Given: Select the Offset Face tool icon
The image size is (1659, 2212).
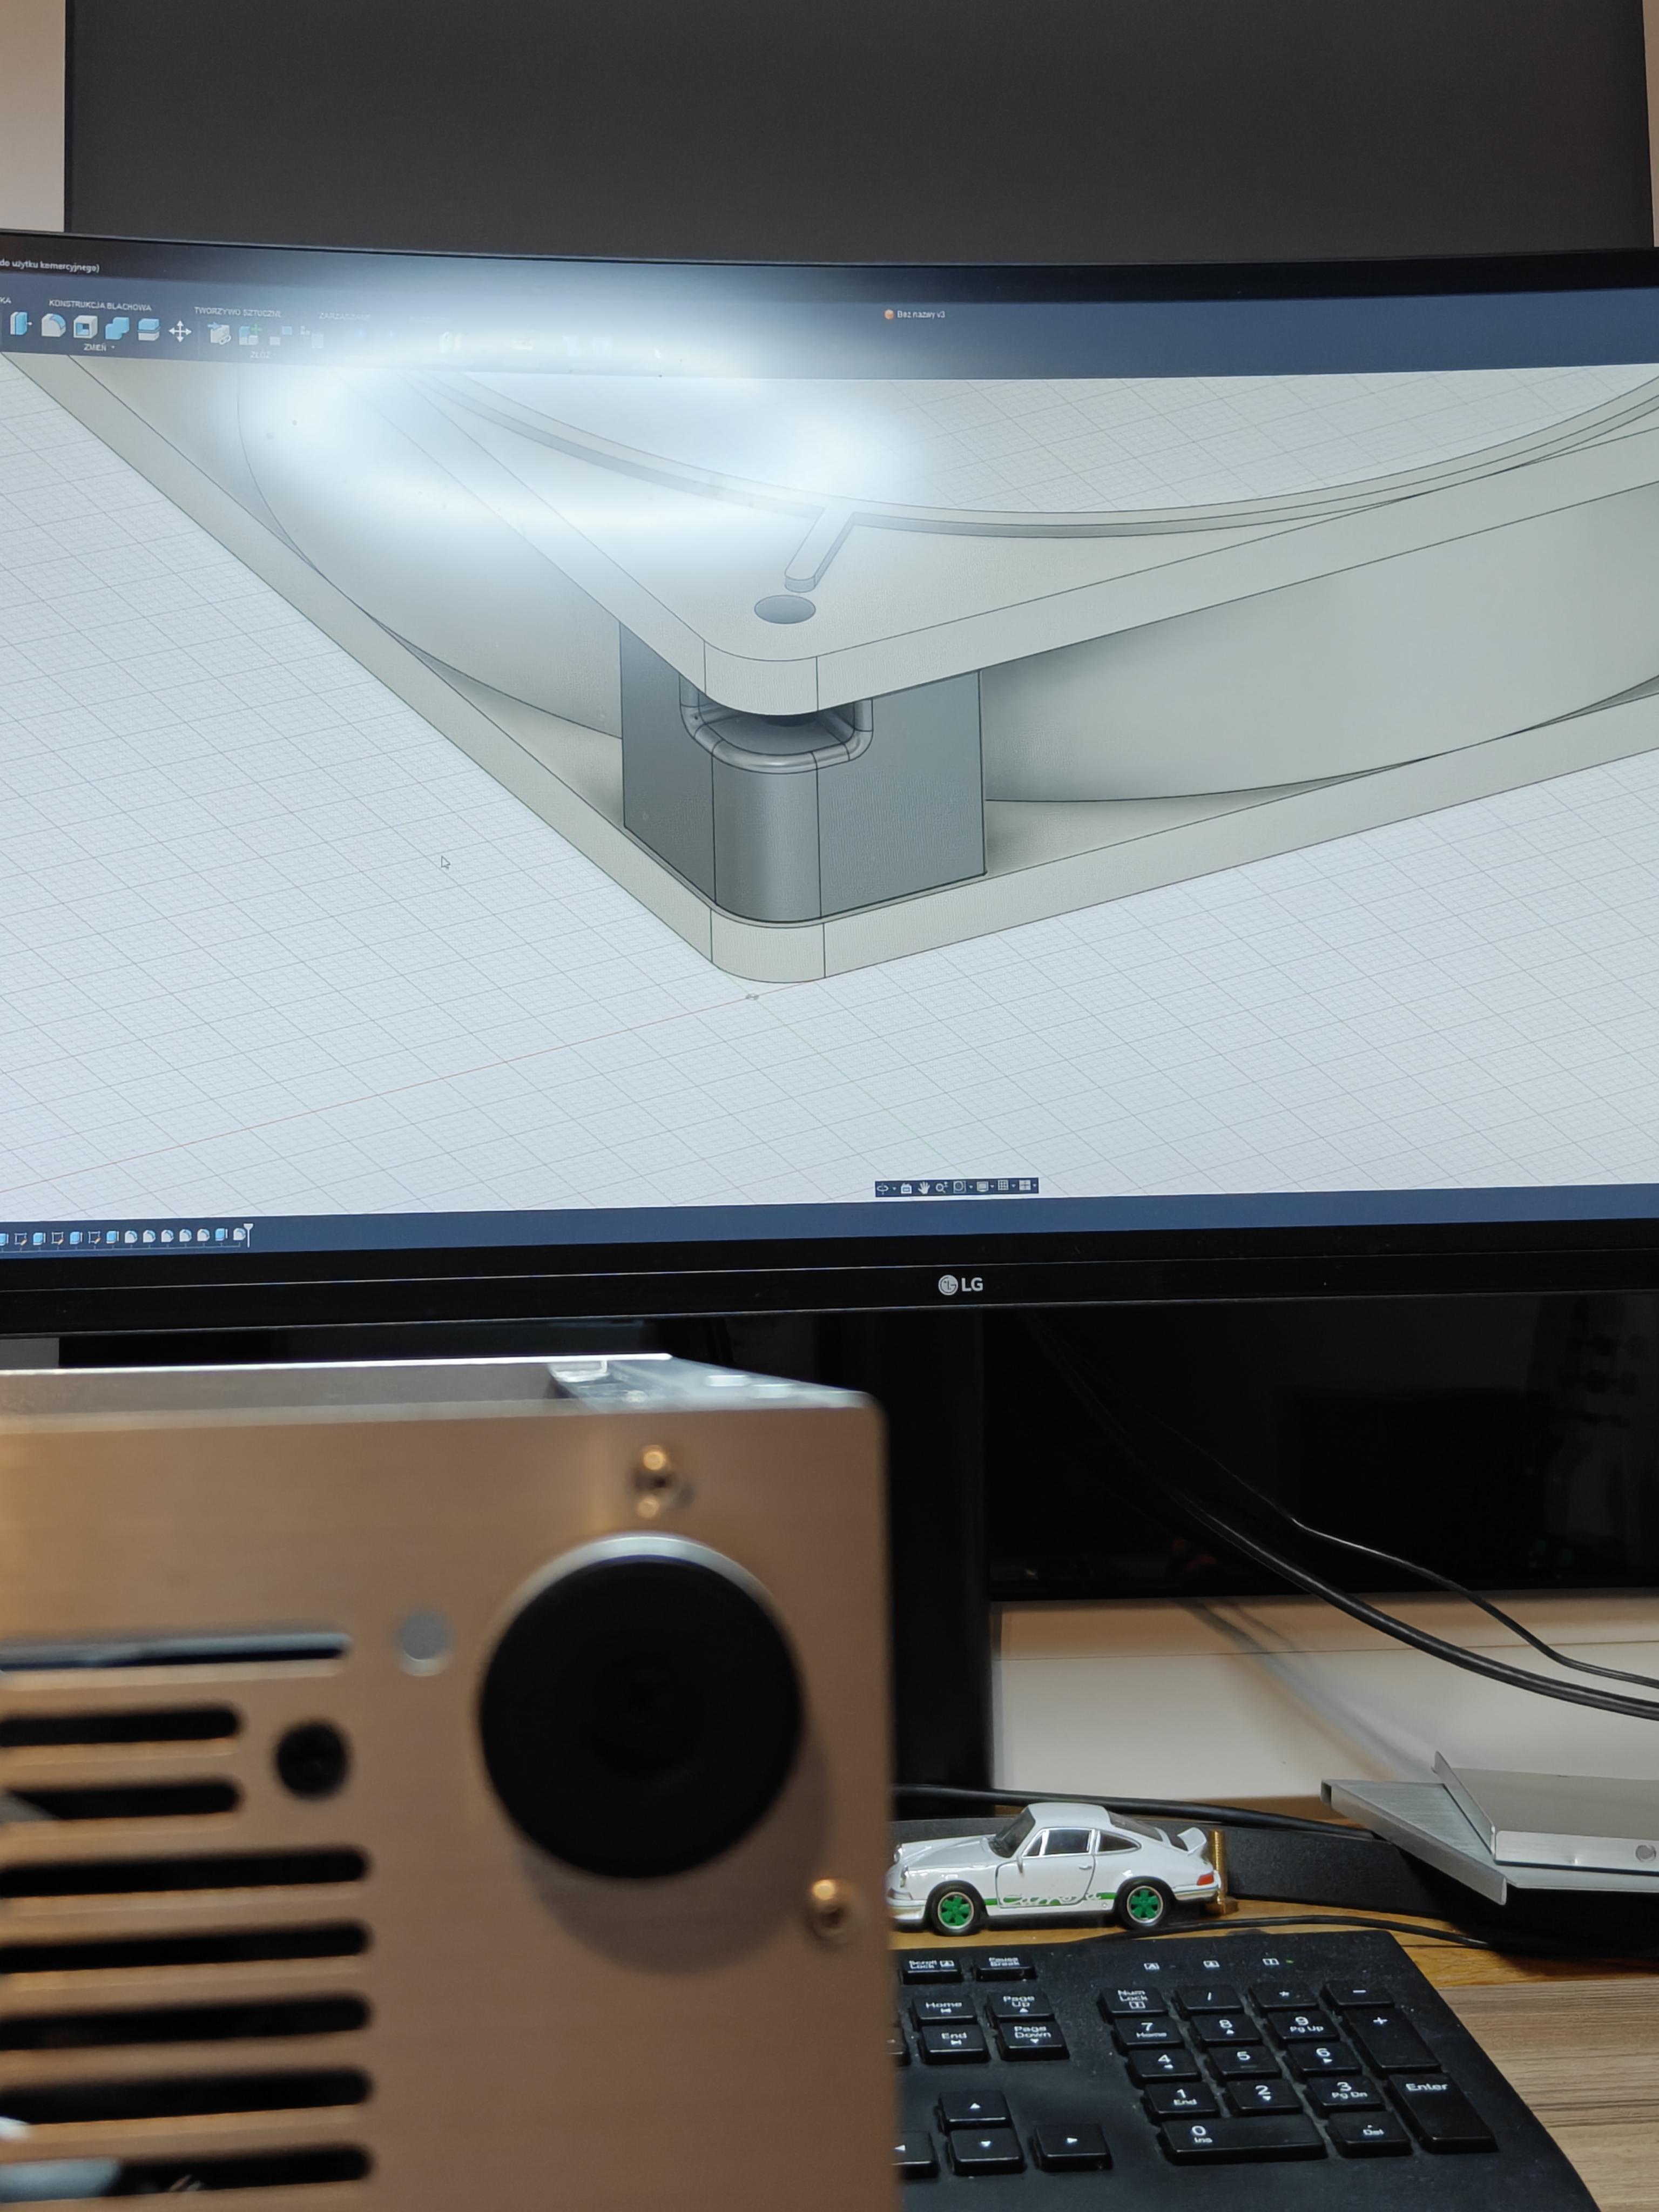Looking at the screenshot, I should [x=149, y=329].
